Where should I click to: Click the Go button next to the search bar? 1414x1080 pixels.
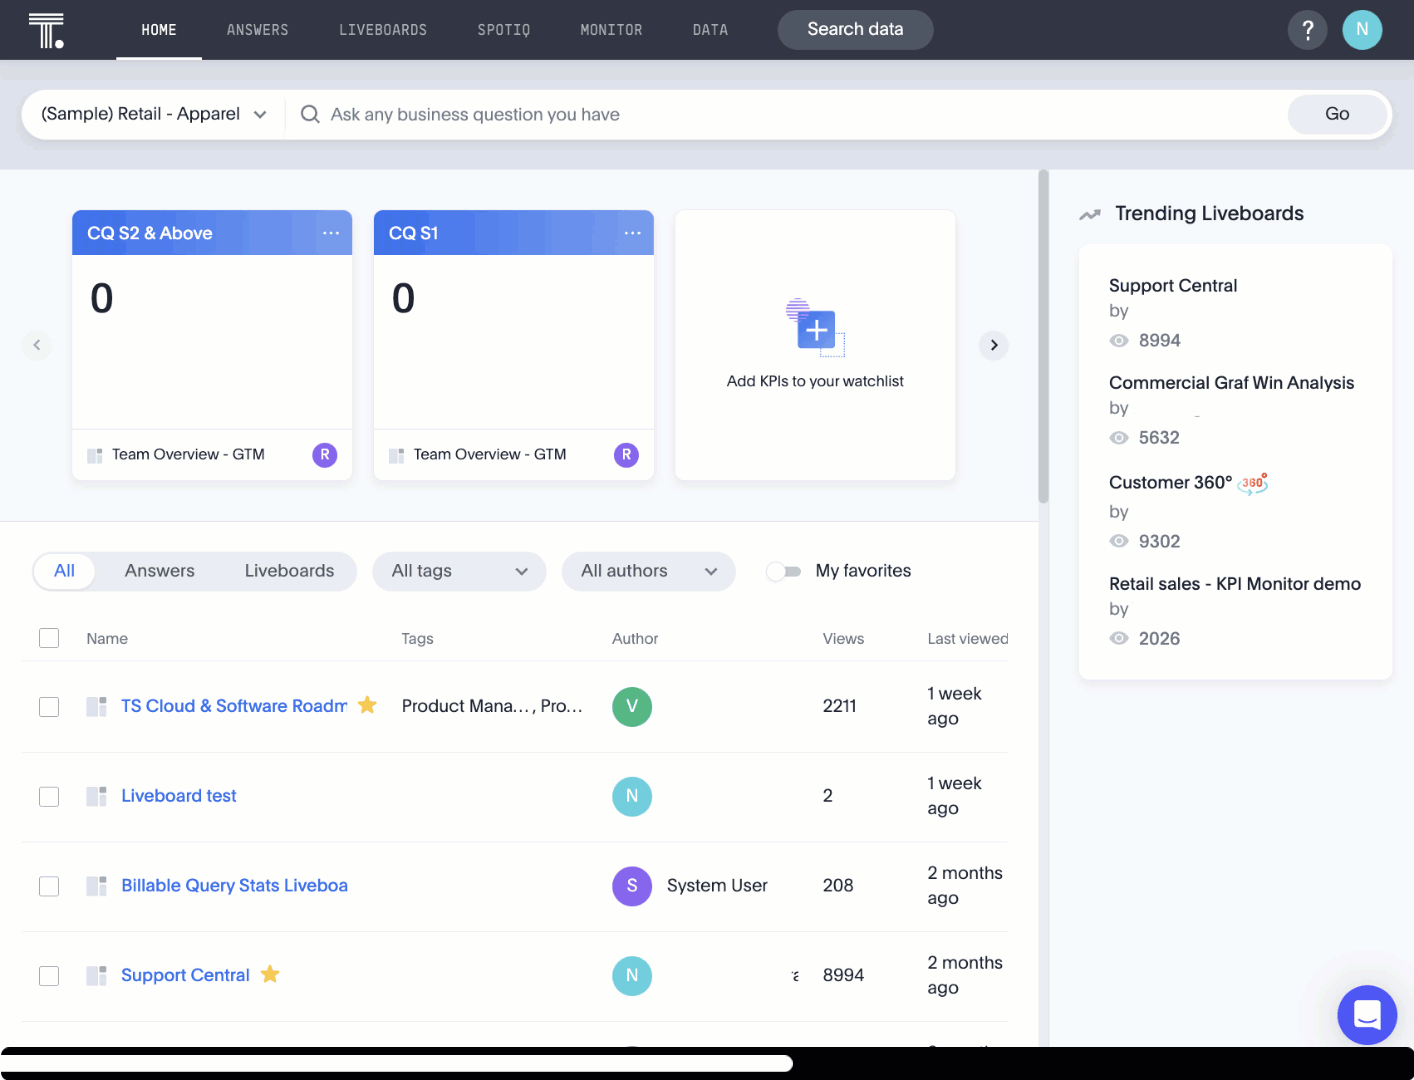[x=1336, y=114]
